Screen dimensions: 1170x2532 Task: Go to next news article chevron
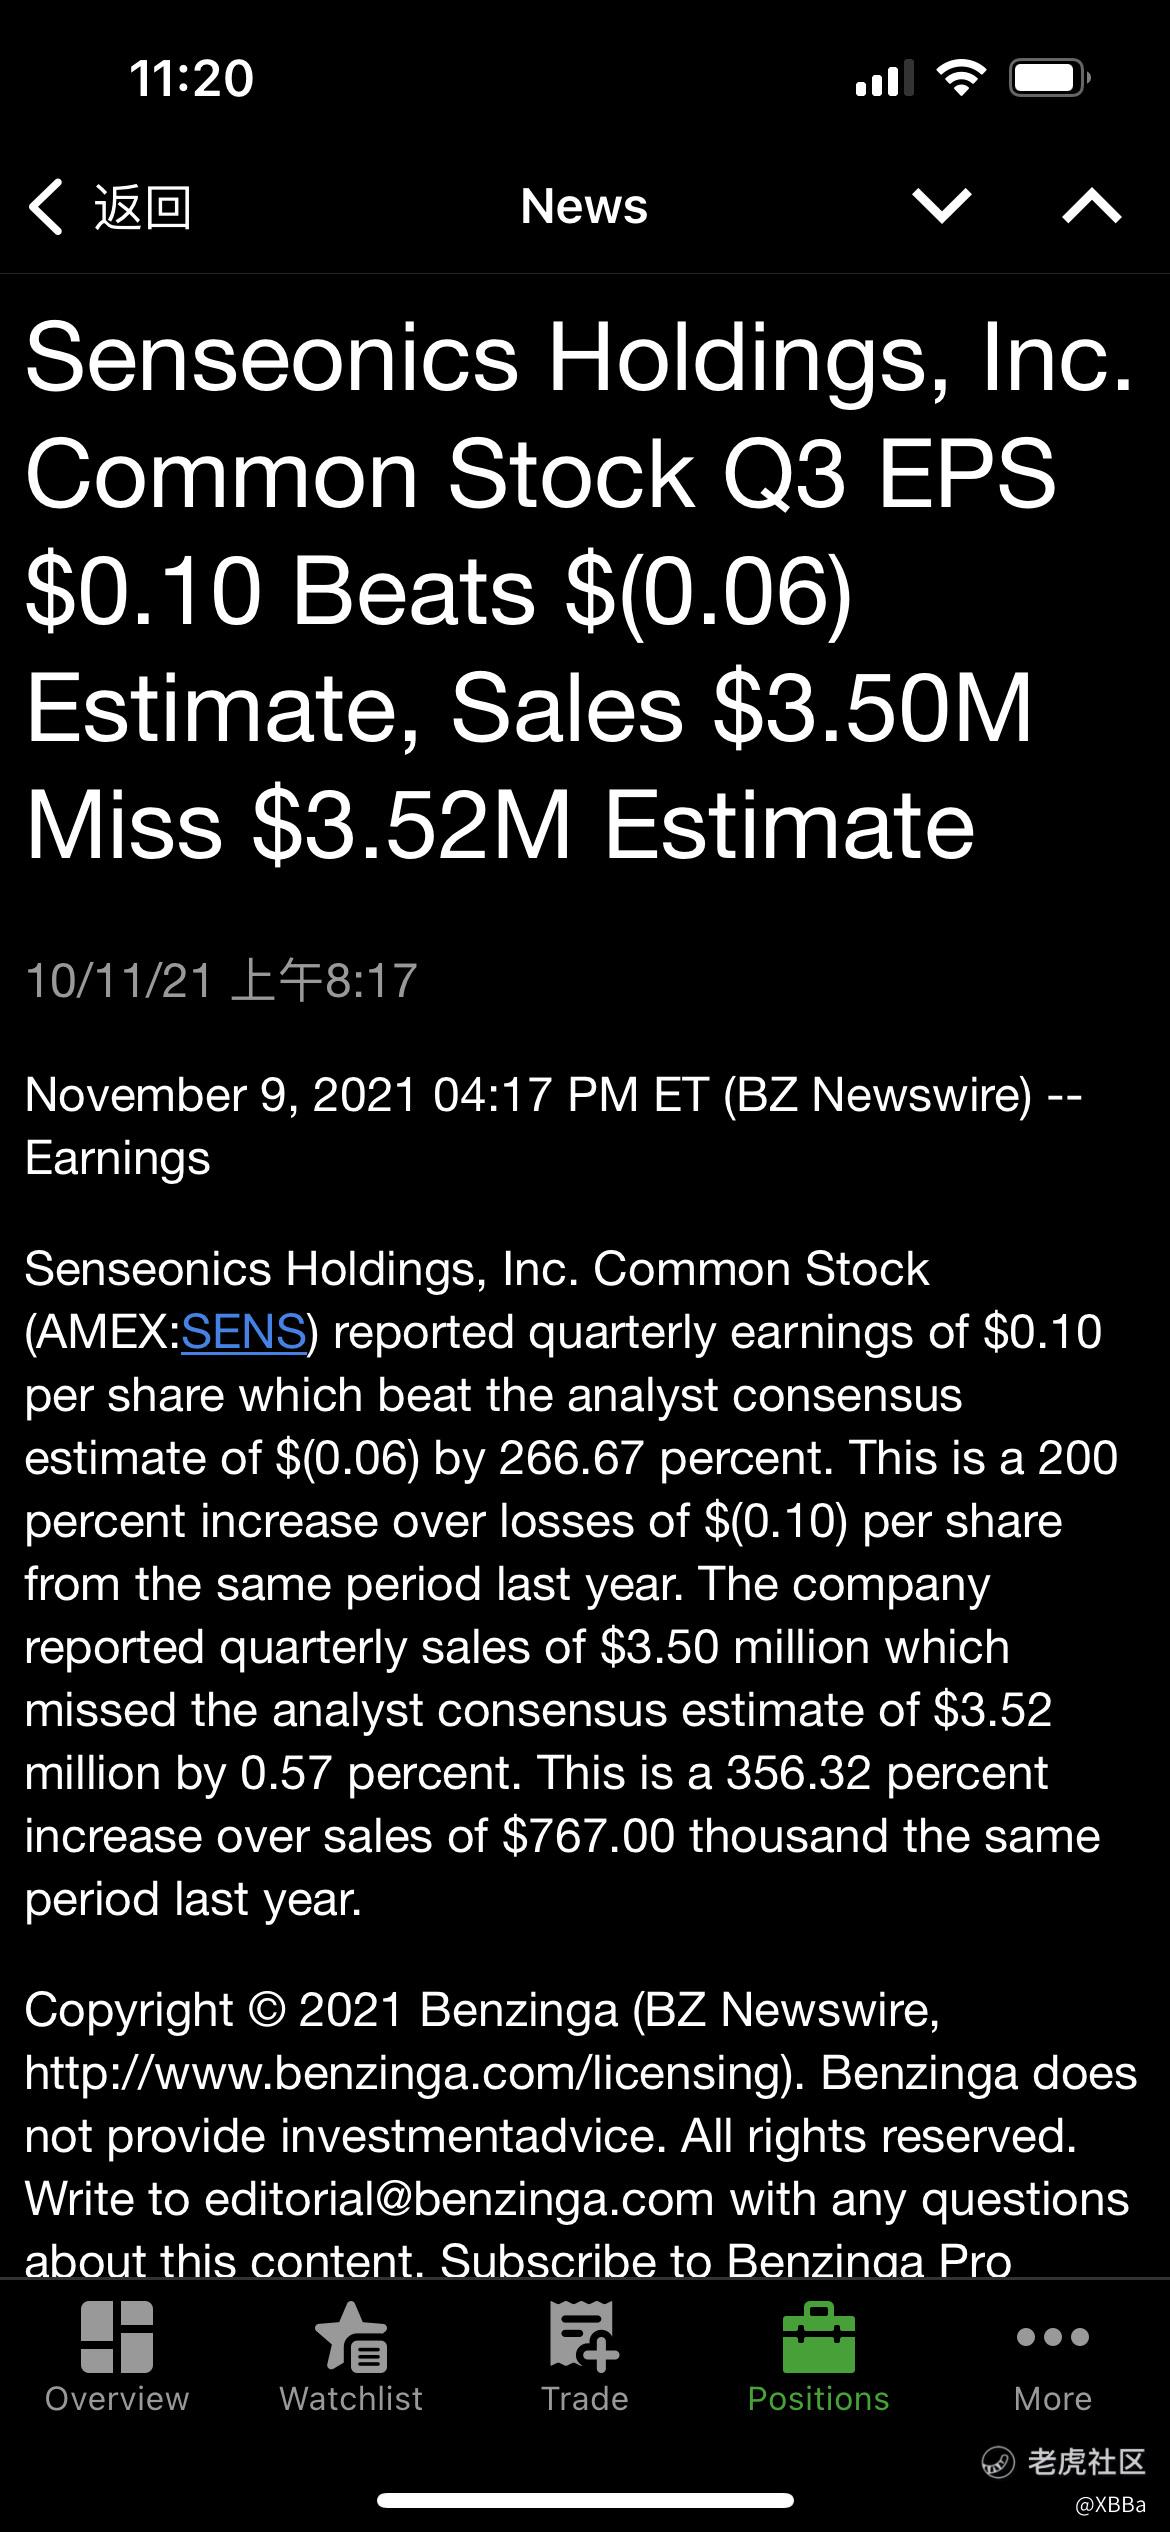[942, 206]
